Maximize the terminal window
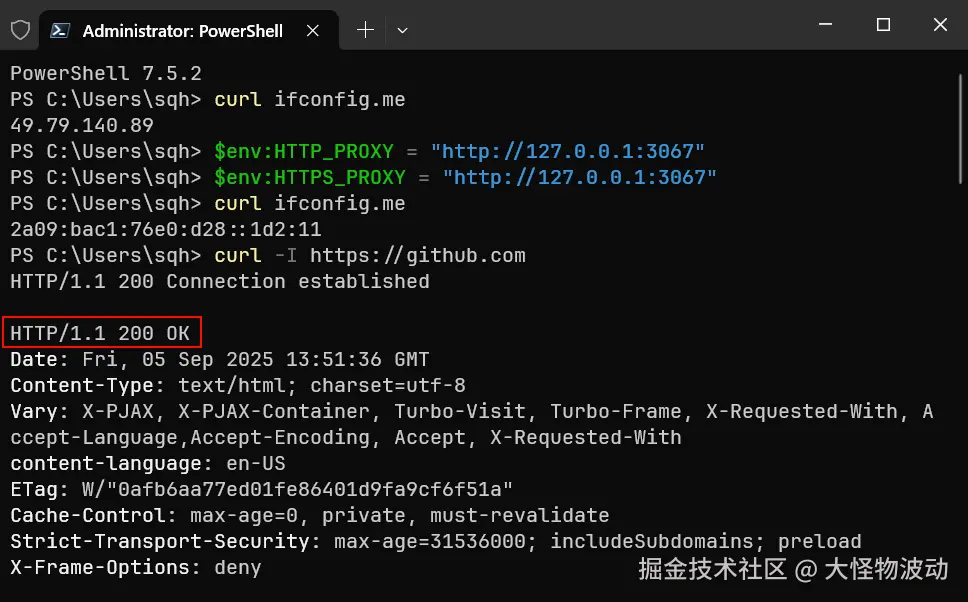Screen dimensions: 968x602 pyautogui.click(x=883, y=26)
